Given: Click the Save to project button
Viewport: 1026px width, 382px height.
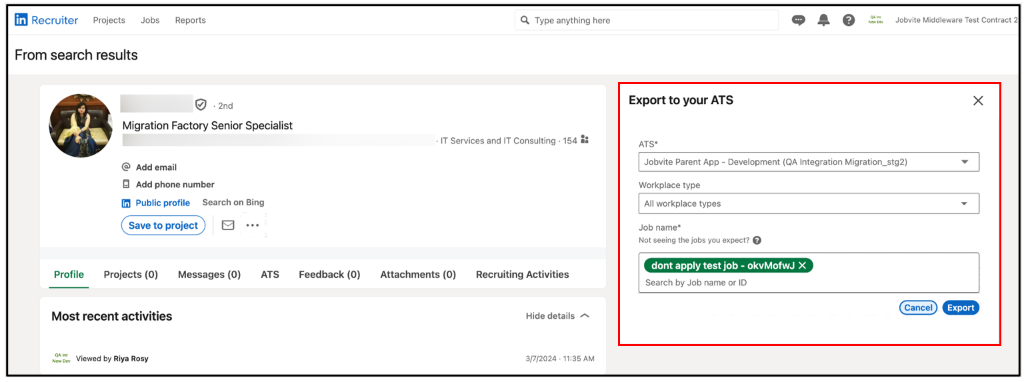Looking at the screenshot, I should point(163,225).
